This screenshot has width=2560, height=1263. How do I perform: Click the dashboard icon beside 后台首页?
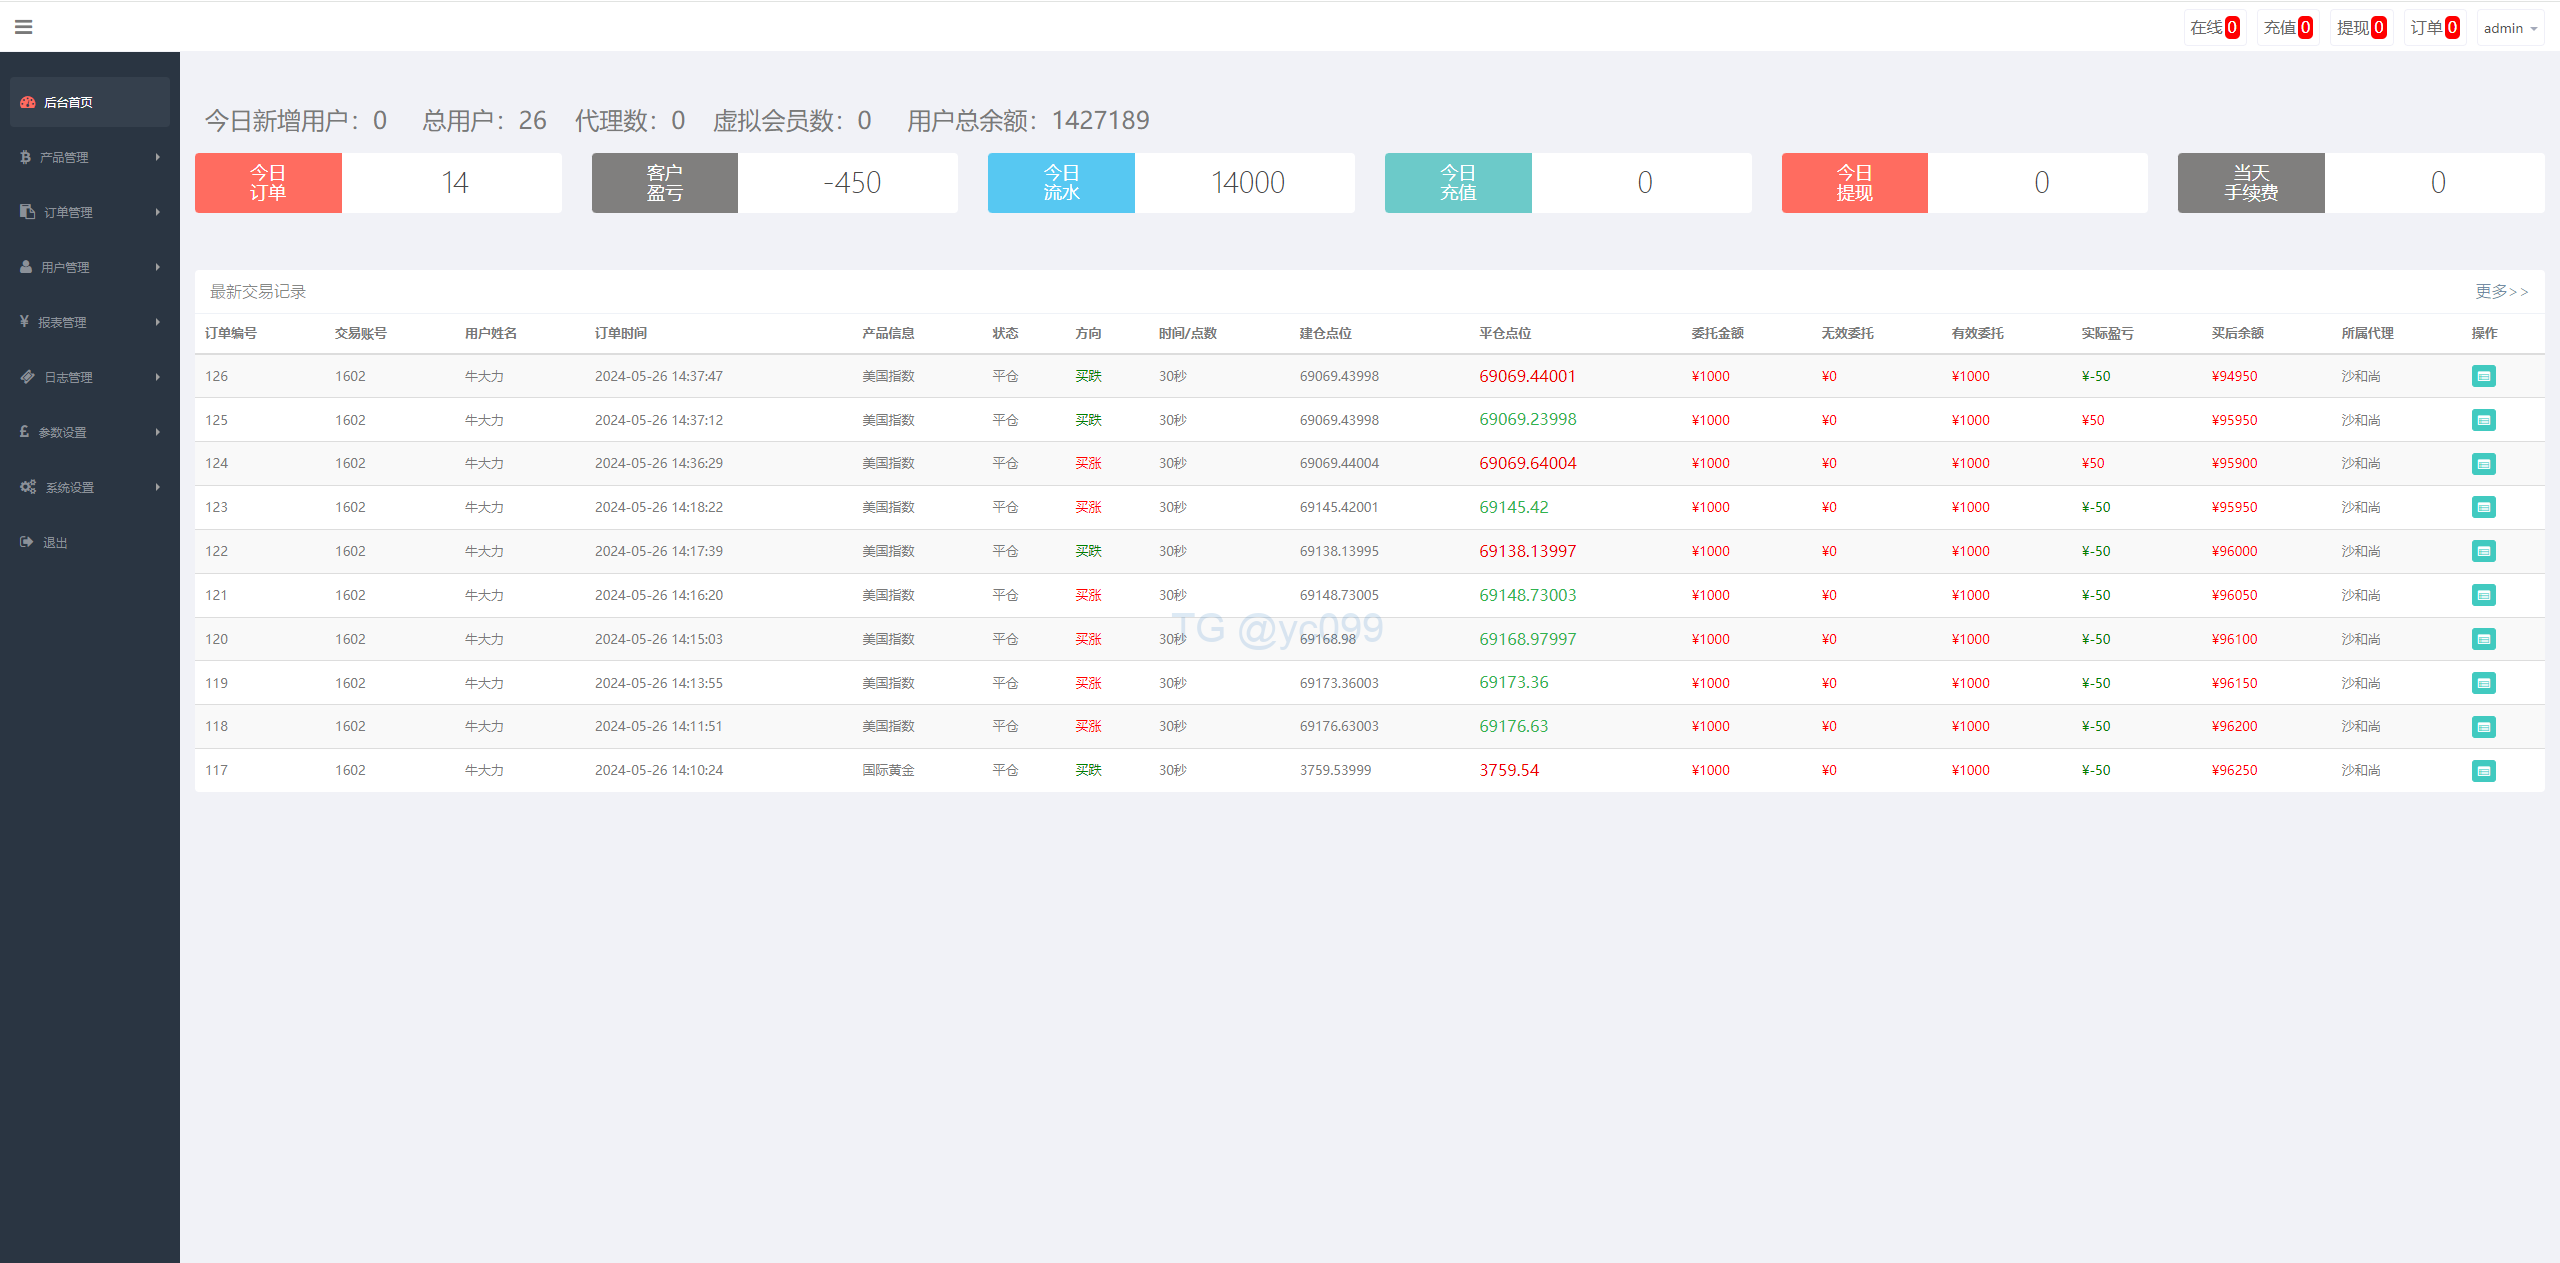click(28, 102)
